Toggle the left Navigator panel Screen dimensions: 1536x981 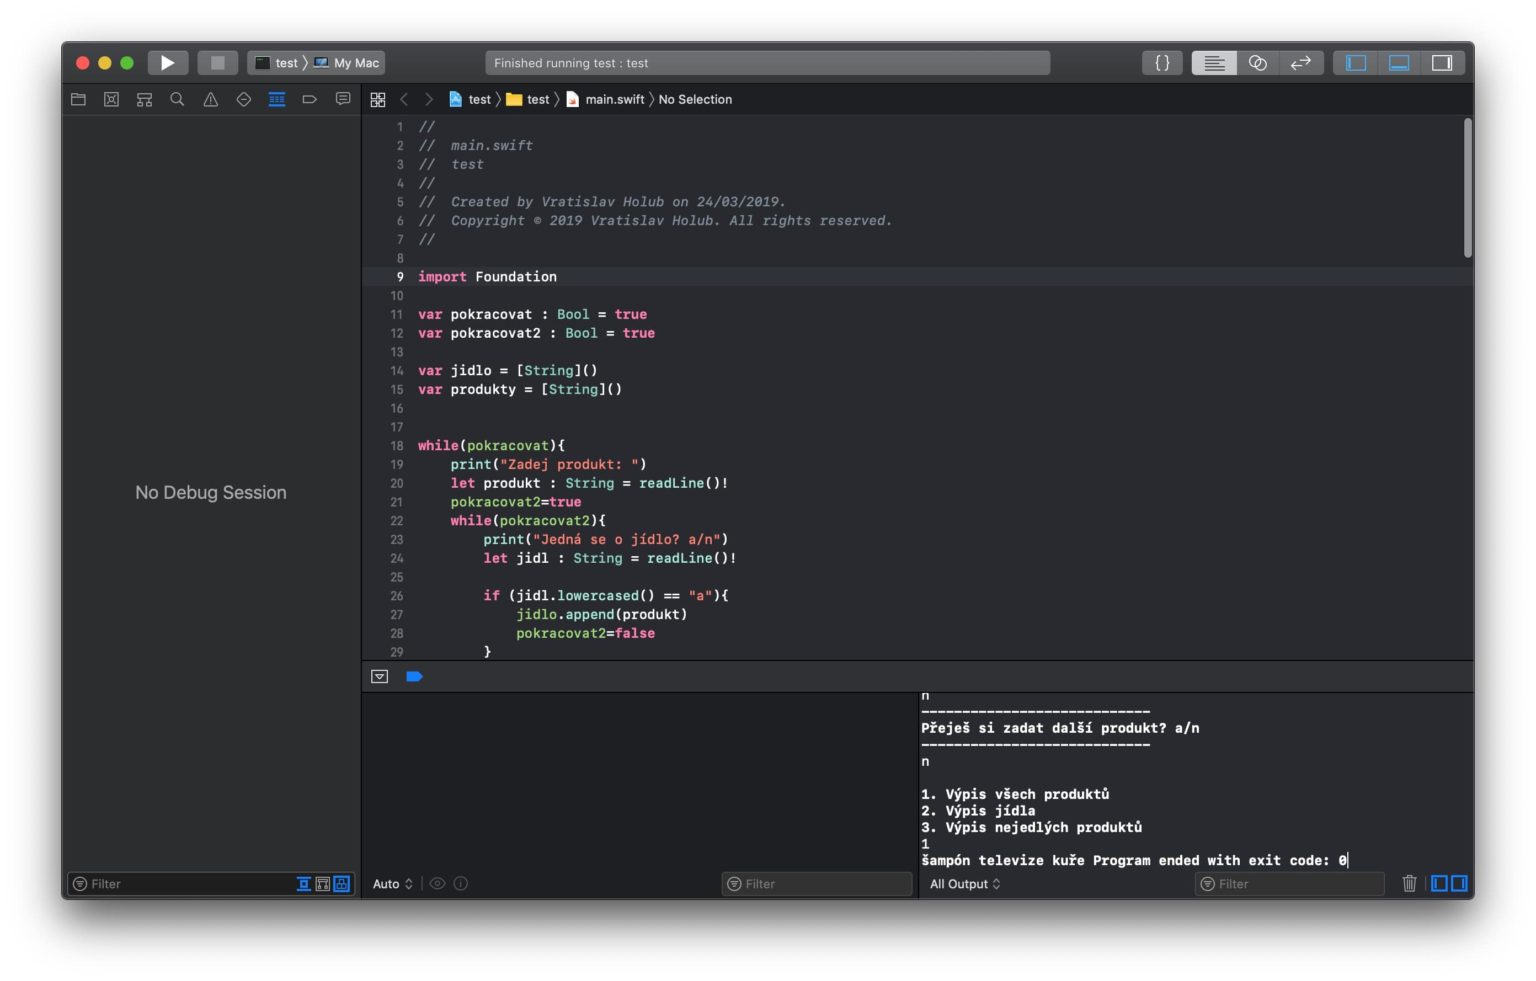[x=1356, y=63]
